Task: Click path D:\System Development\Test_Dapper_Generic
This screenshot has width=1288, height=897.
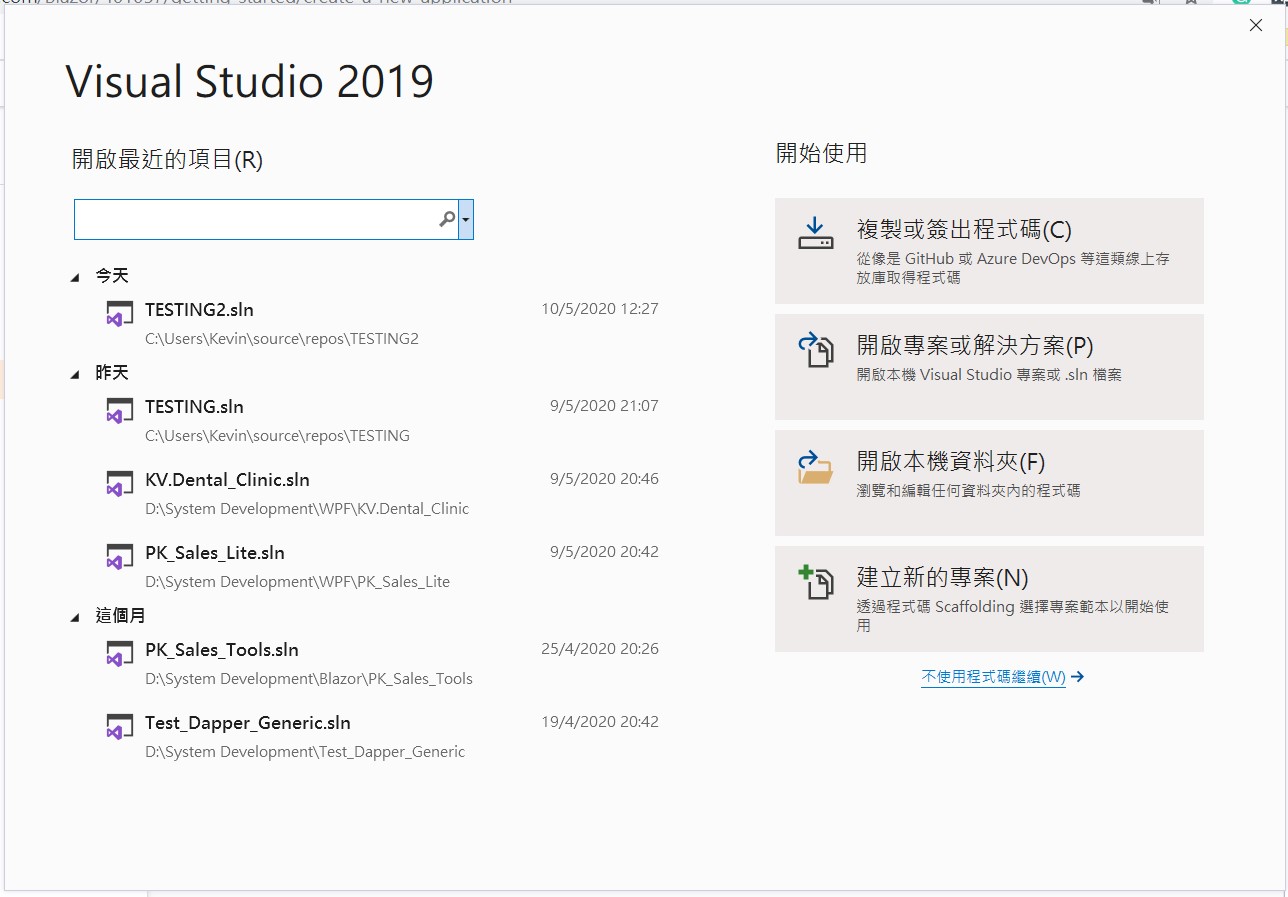Action: [305, 752]
